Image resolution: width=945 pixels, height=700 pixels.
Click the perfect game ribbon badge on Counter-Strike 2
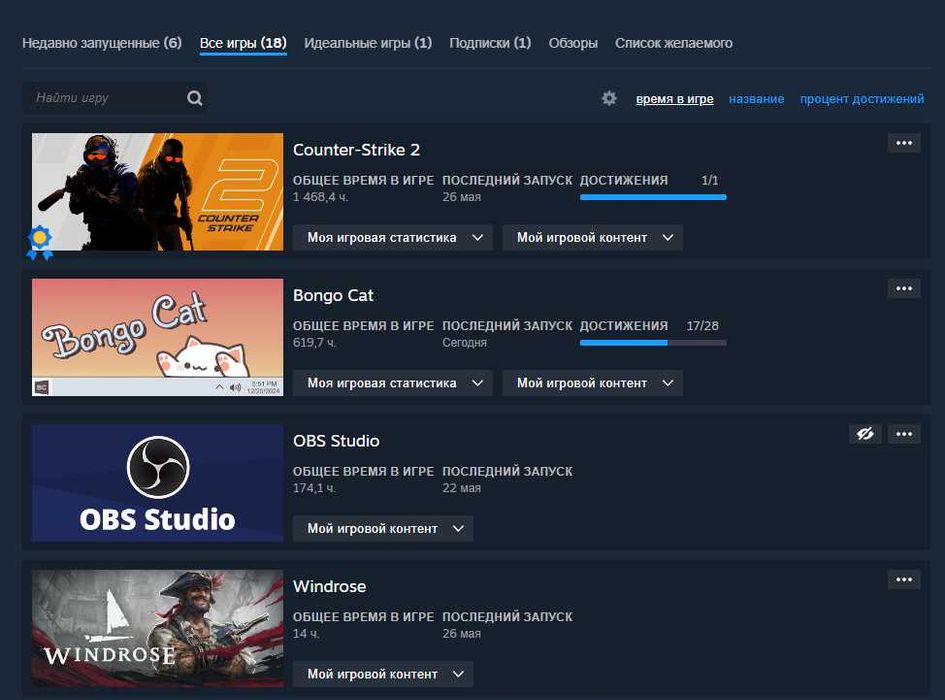click(x=40, y=242)
